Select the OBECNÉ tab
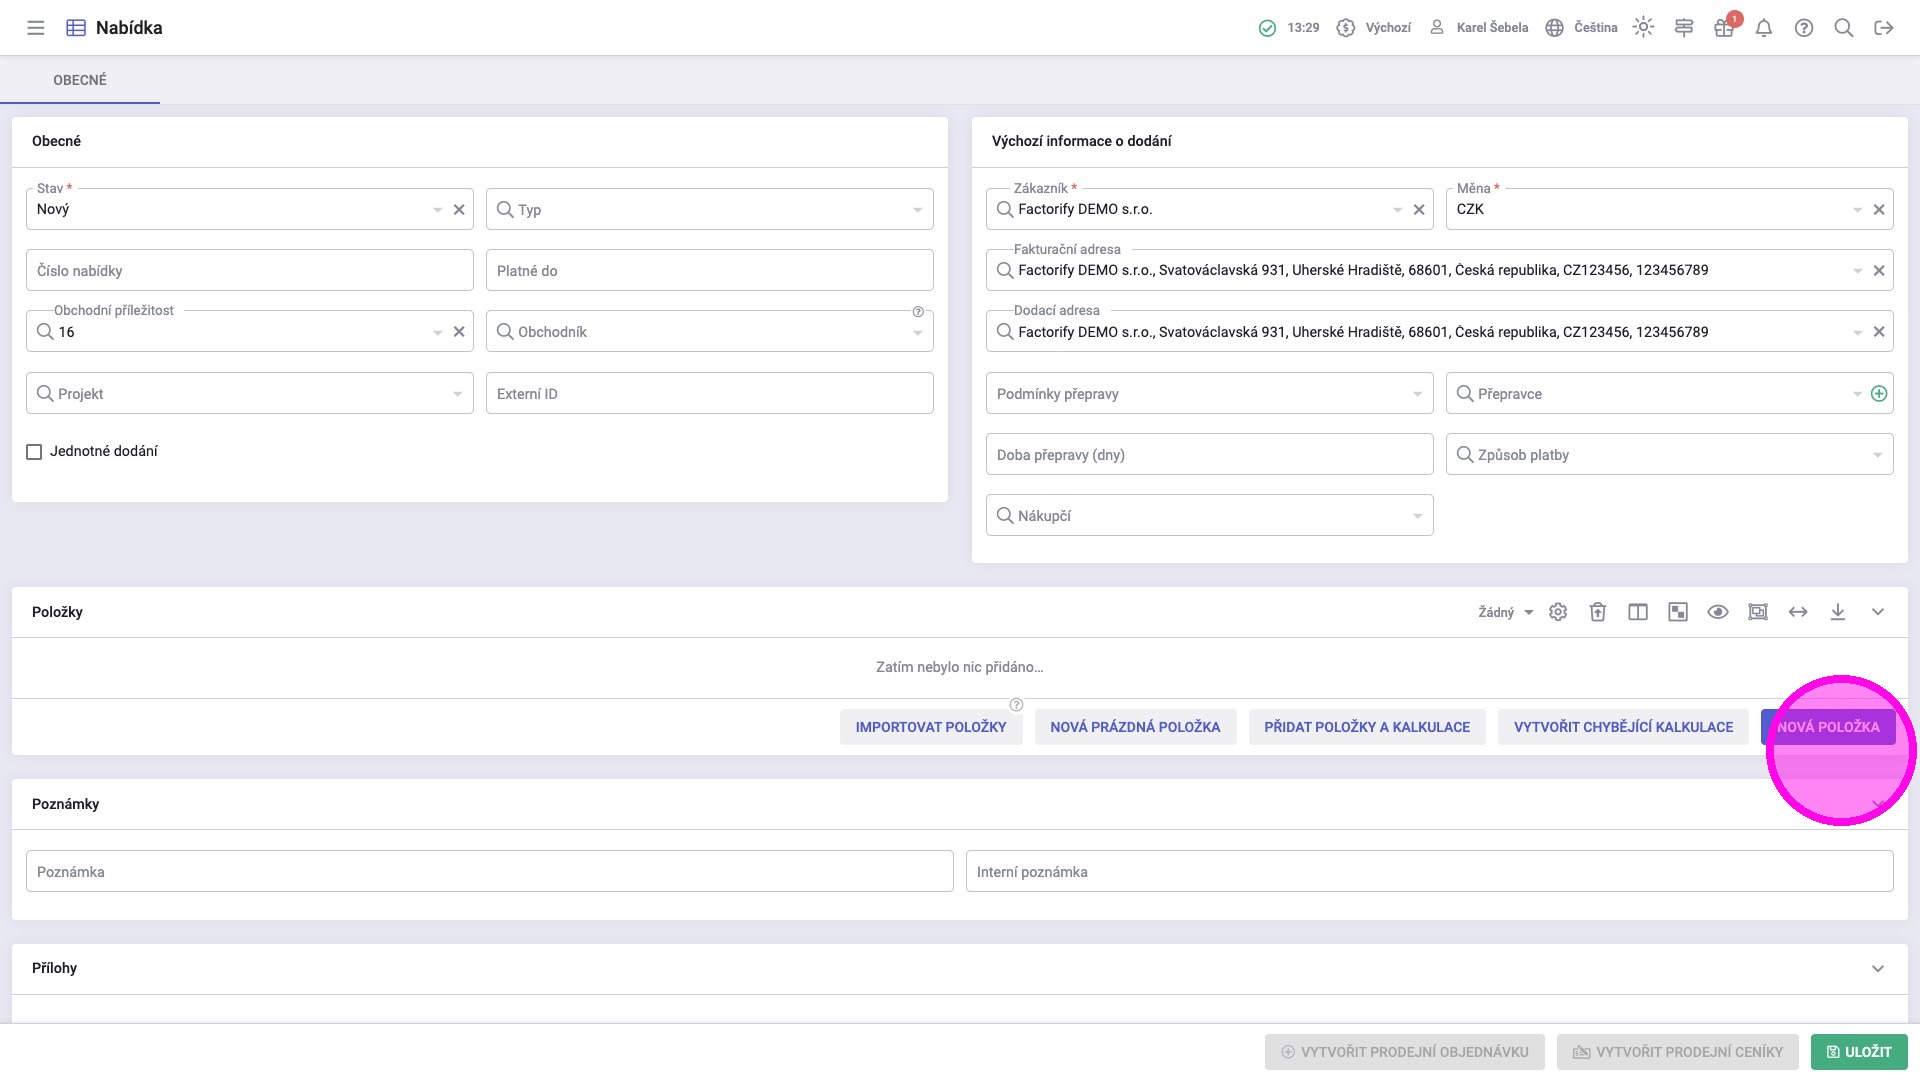Viewport: 1920px width, 1080px height. point(80,80)
